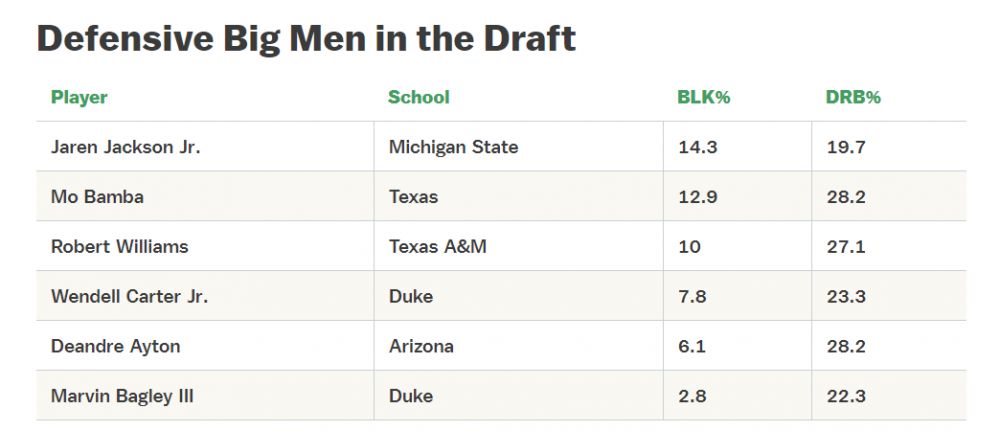Click the Mo Bamba player name
Viewport: 1000px width, 431px height.
pos(97,197)
